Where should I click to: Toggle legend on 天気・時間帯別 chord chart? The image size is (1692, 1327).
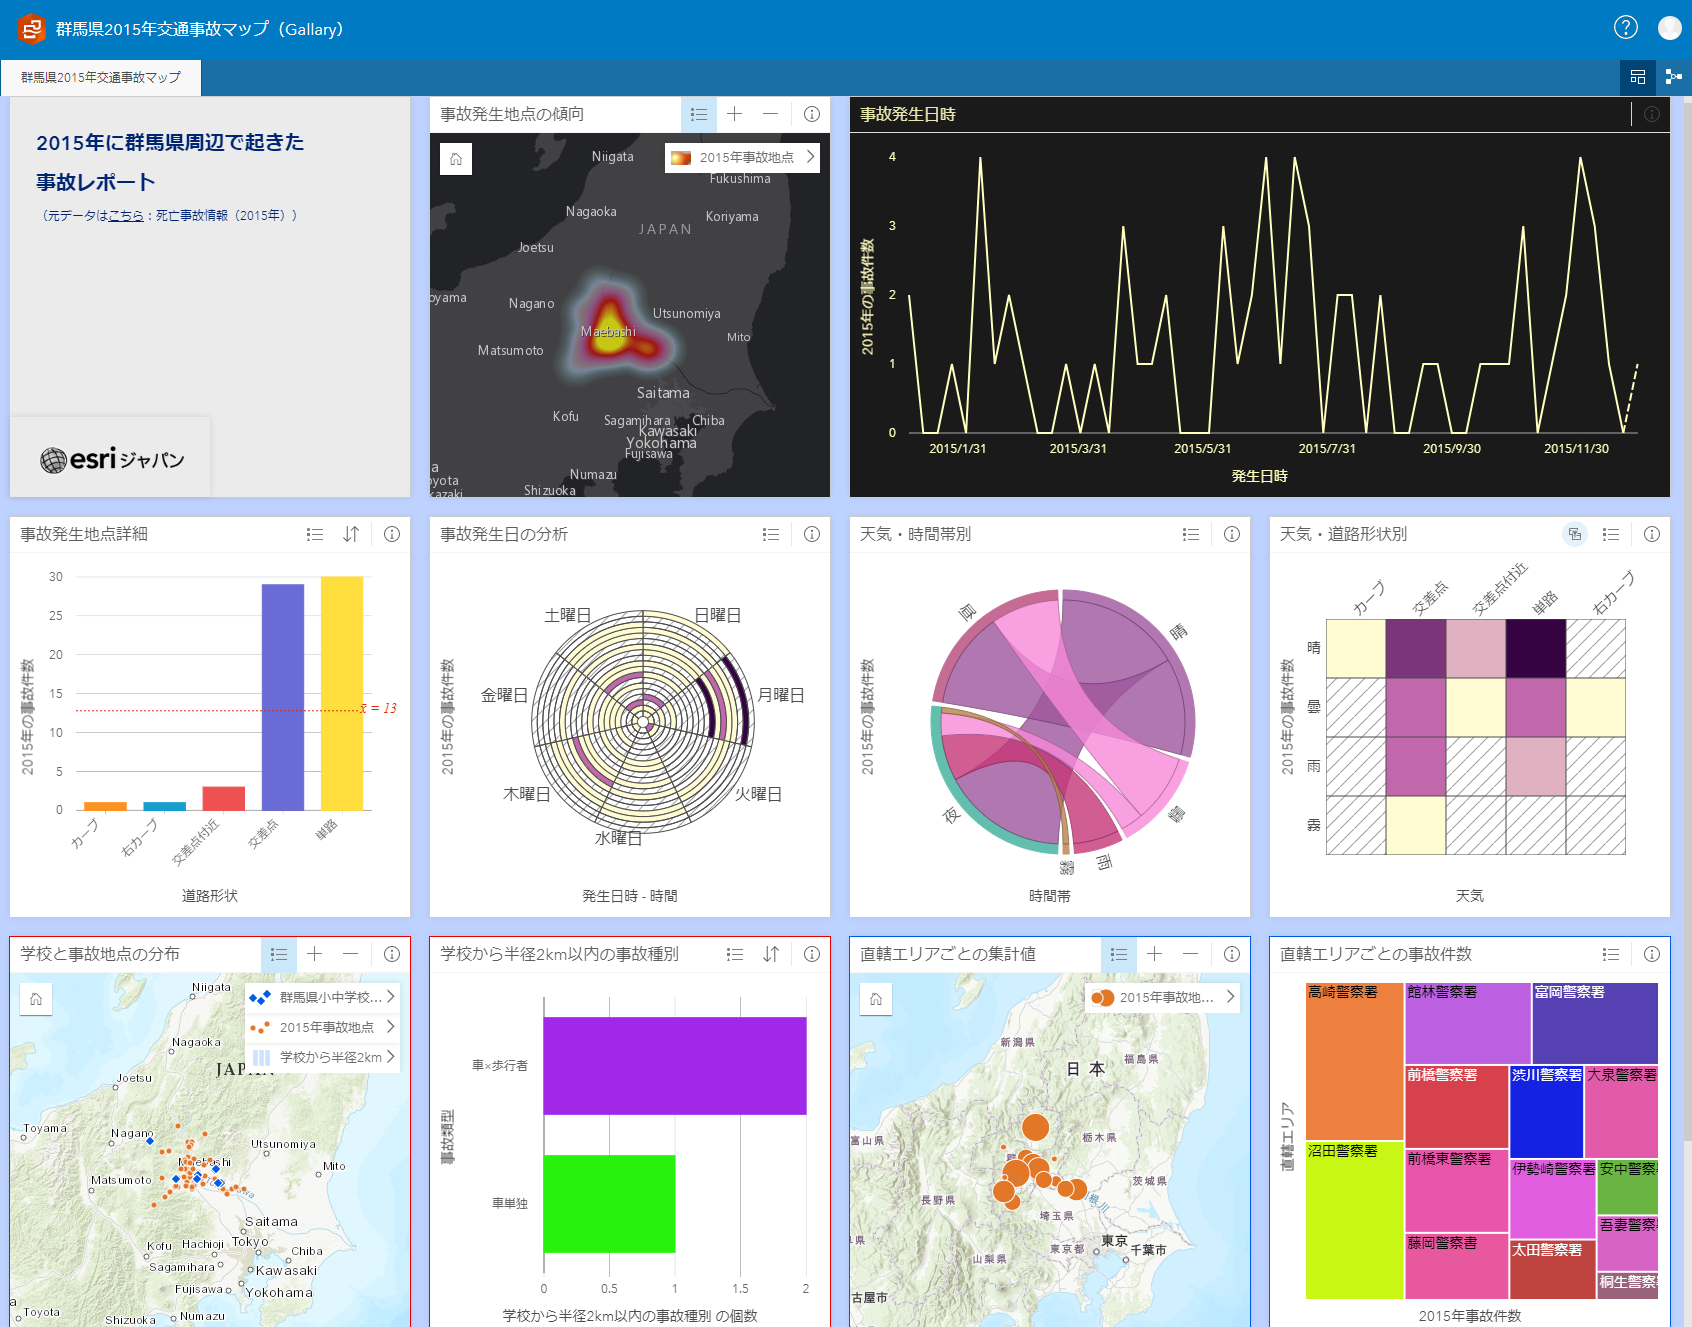pyautogui.click(x=1191, y=534)
